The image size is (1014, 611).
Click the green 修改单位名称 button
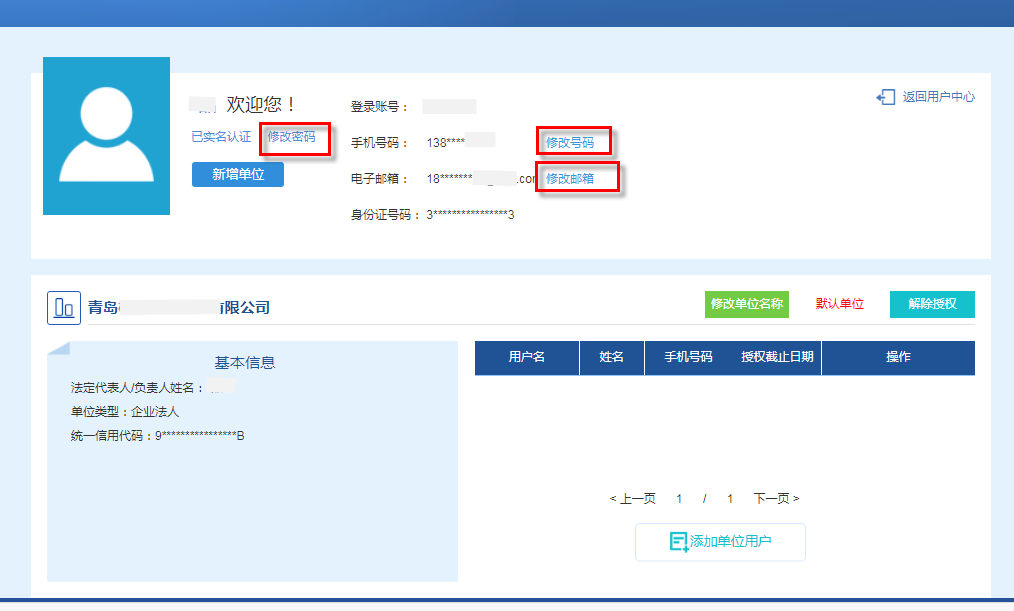[746, 304]
